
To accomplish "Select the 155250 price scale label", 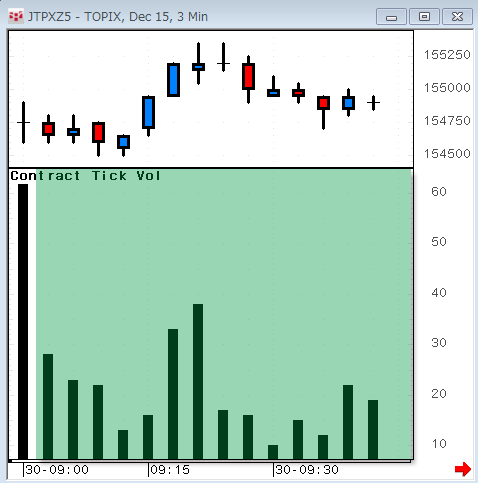I will coord(447,55).
